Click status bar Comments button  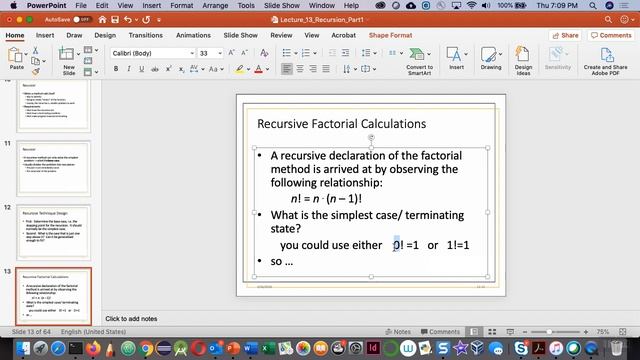pos(440,332)
